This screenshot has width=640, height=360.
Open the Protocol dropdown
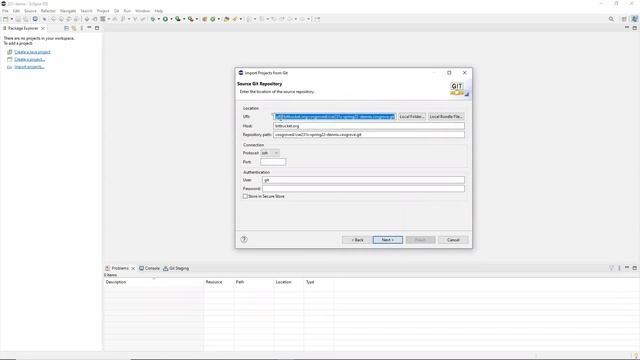pos(270,153)
